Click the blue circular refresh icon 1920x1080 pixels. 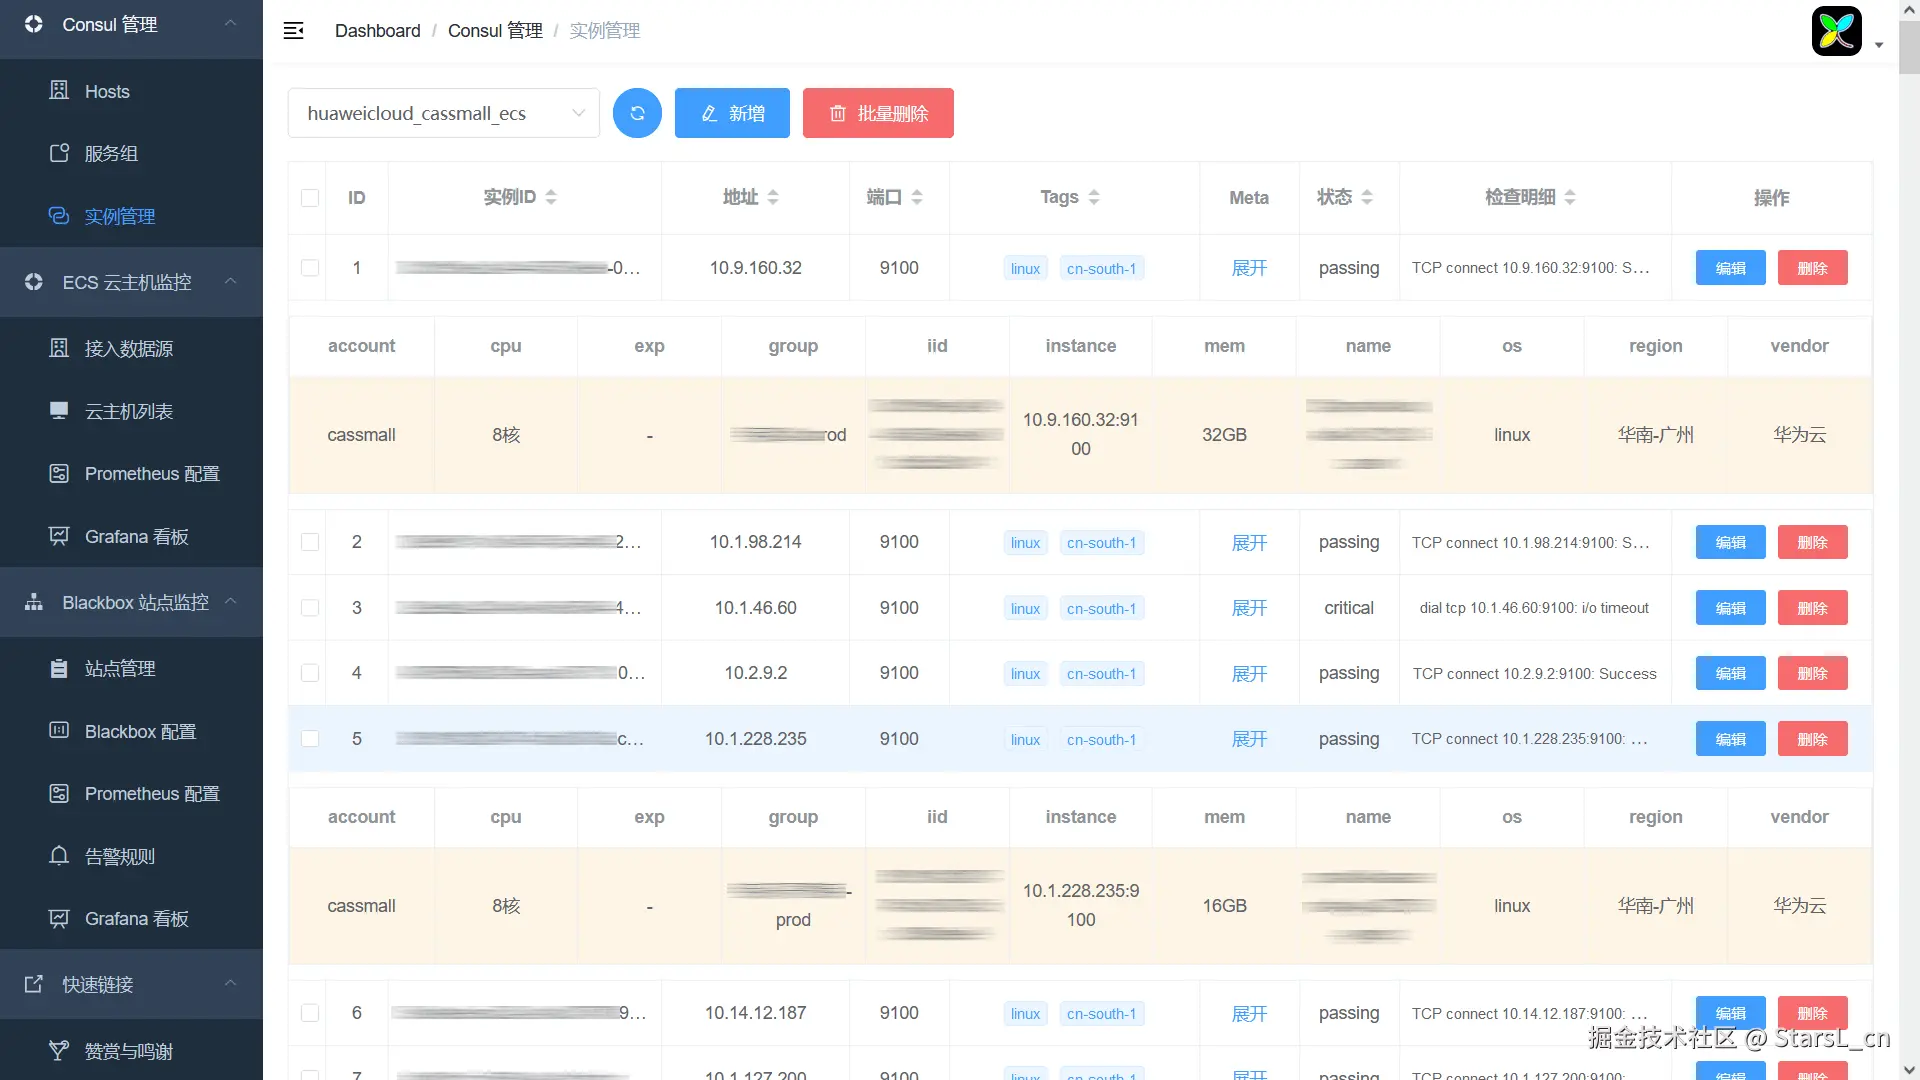[x=637, y=113]
